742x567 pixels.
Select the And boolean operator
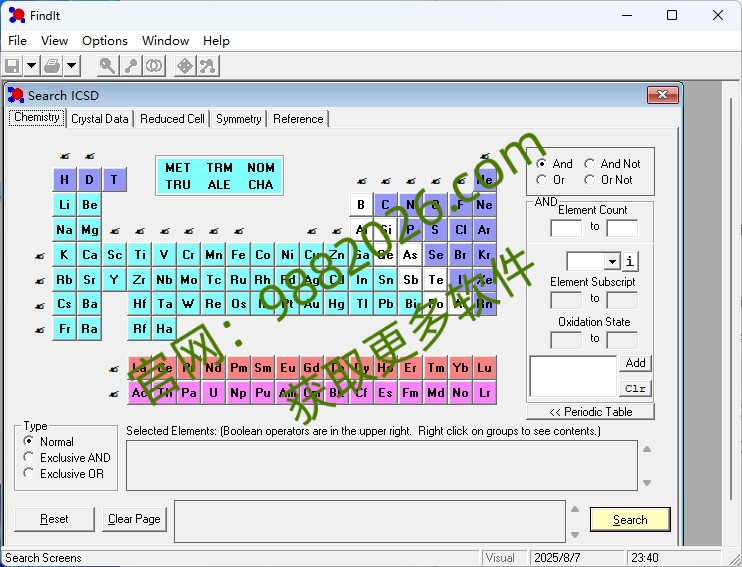[x=542, y=164]
